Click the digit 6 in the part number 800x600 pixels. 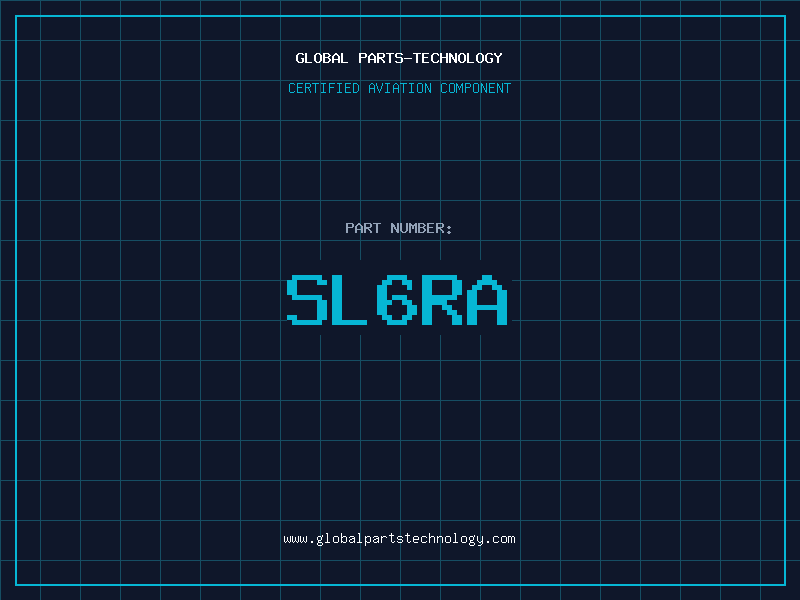[396, 300]
